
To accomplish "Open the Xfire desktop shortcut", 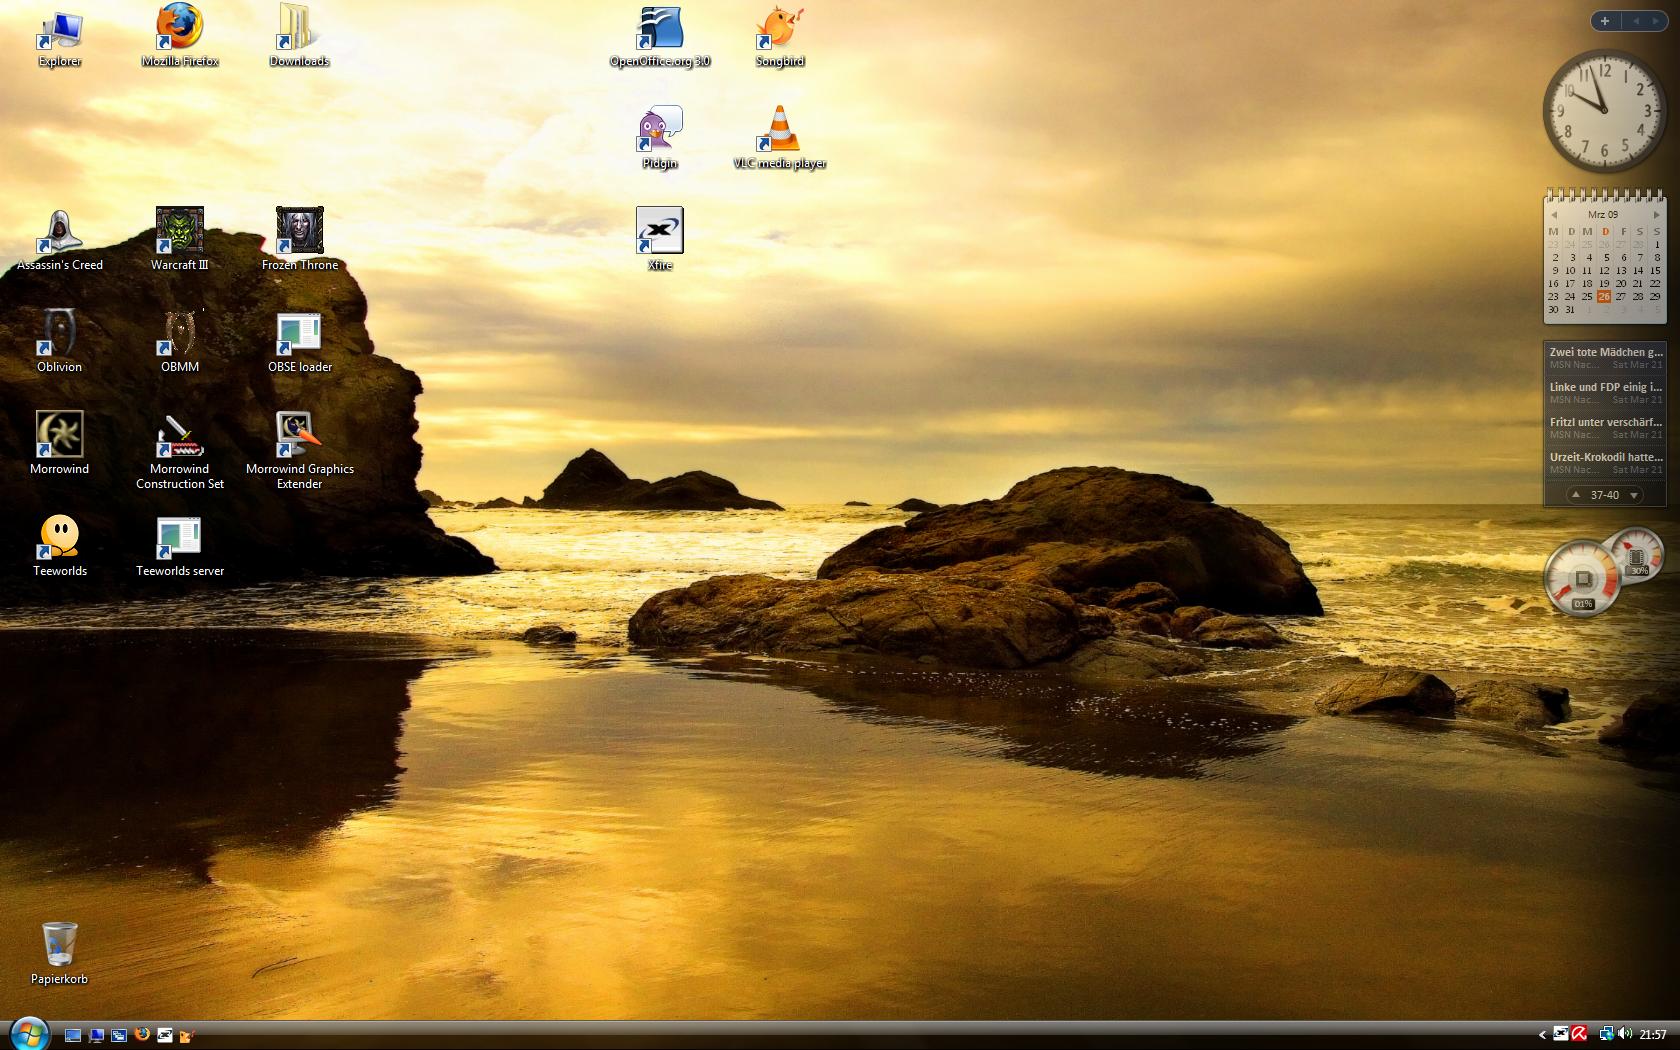I will pos(660,232).
